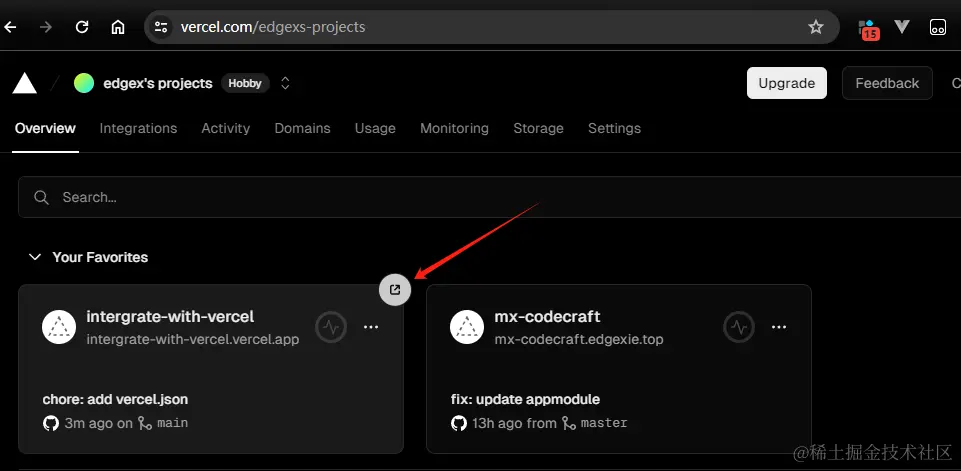Open intergrate-with-vercel external visit icon
Image resolution: width=961 pixels, height=471 pixels.
pyautogui.click(x=395, y=289)
